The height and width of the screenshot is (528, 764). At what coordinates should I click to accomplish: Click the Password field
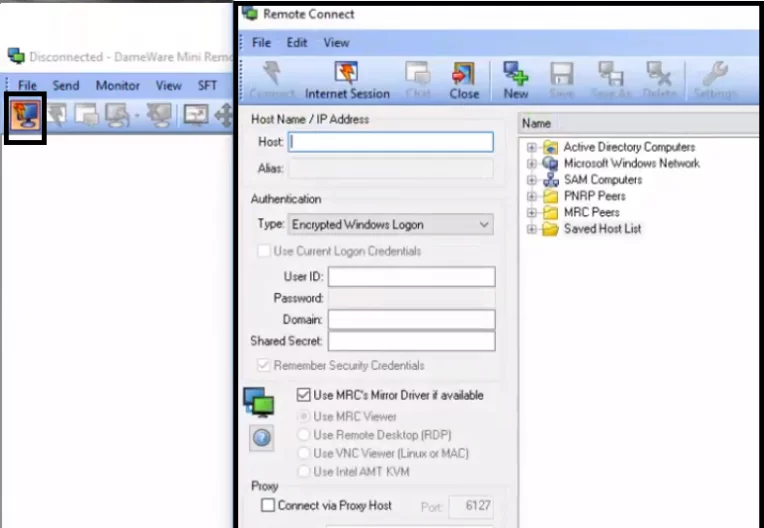(x=411, y=298)
